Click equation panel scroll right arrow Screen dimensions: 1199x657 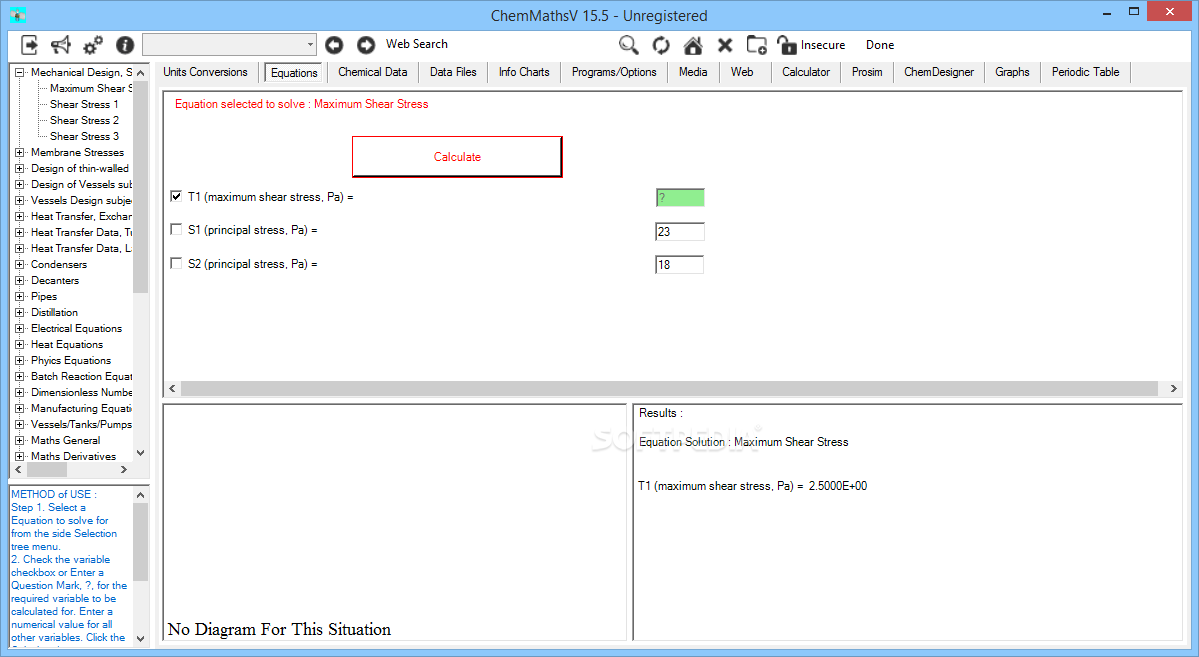[x=1174, y=389]
